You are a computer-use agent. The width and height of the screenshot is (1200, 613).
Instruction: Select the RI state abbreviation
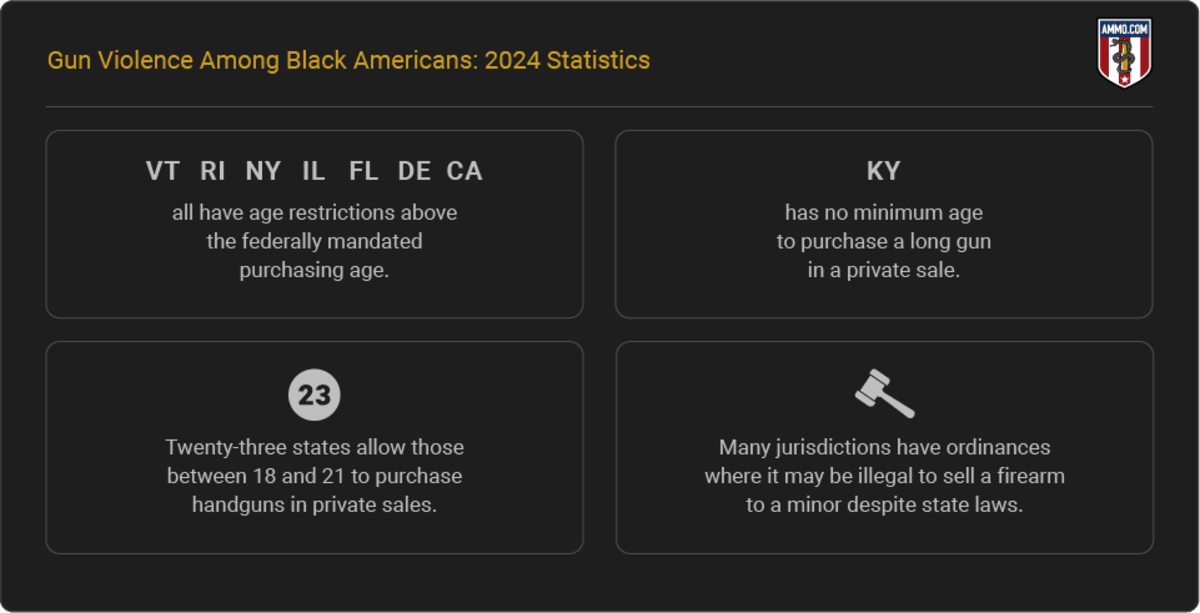pyautogui.click(x=212, y=171)
